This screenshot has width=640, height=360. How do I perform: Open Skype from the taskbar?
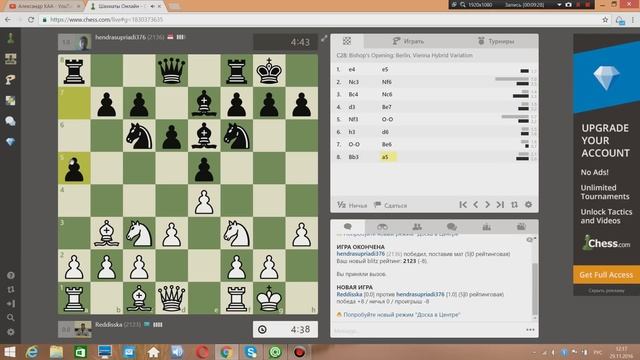[251, 352]
